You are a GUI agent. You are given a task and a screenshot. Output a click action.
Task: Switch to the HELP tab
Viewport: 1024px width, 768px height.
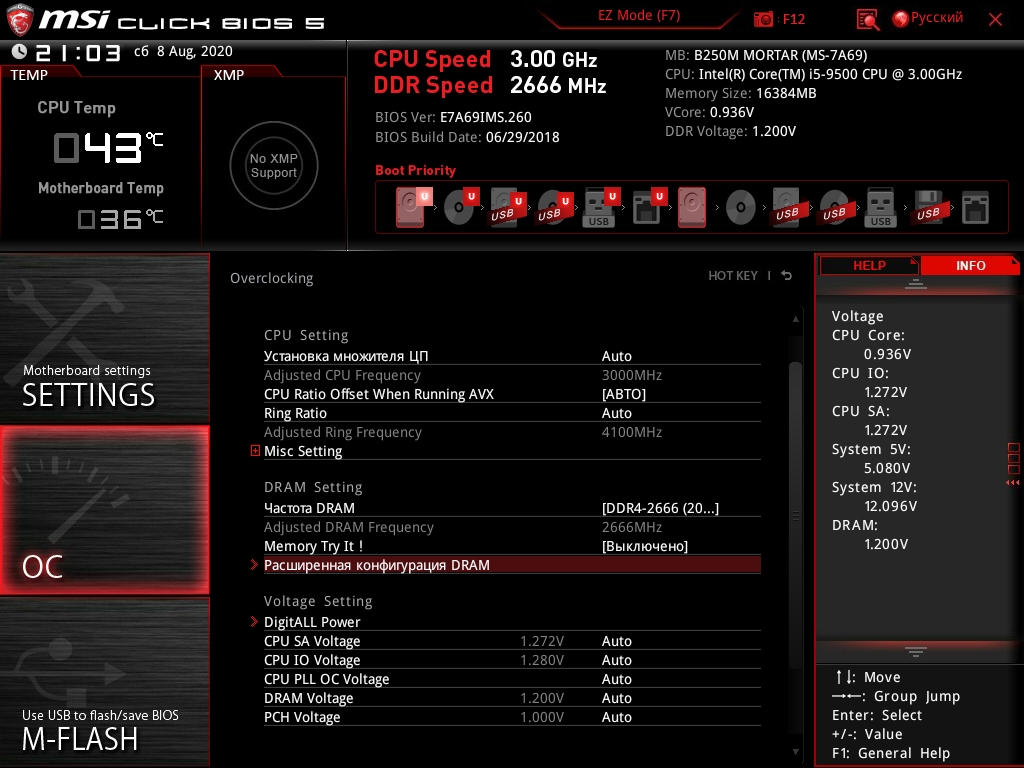tap(869, 265)
